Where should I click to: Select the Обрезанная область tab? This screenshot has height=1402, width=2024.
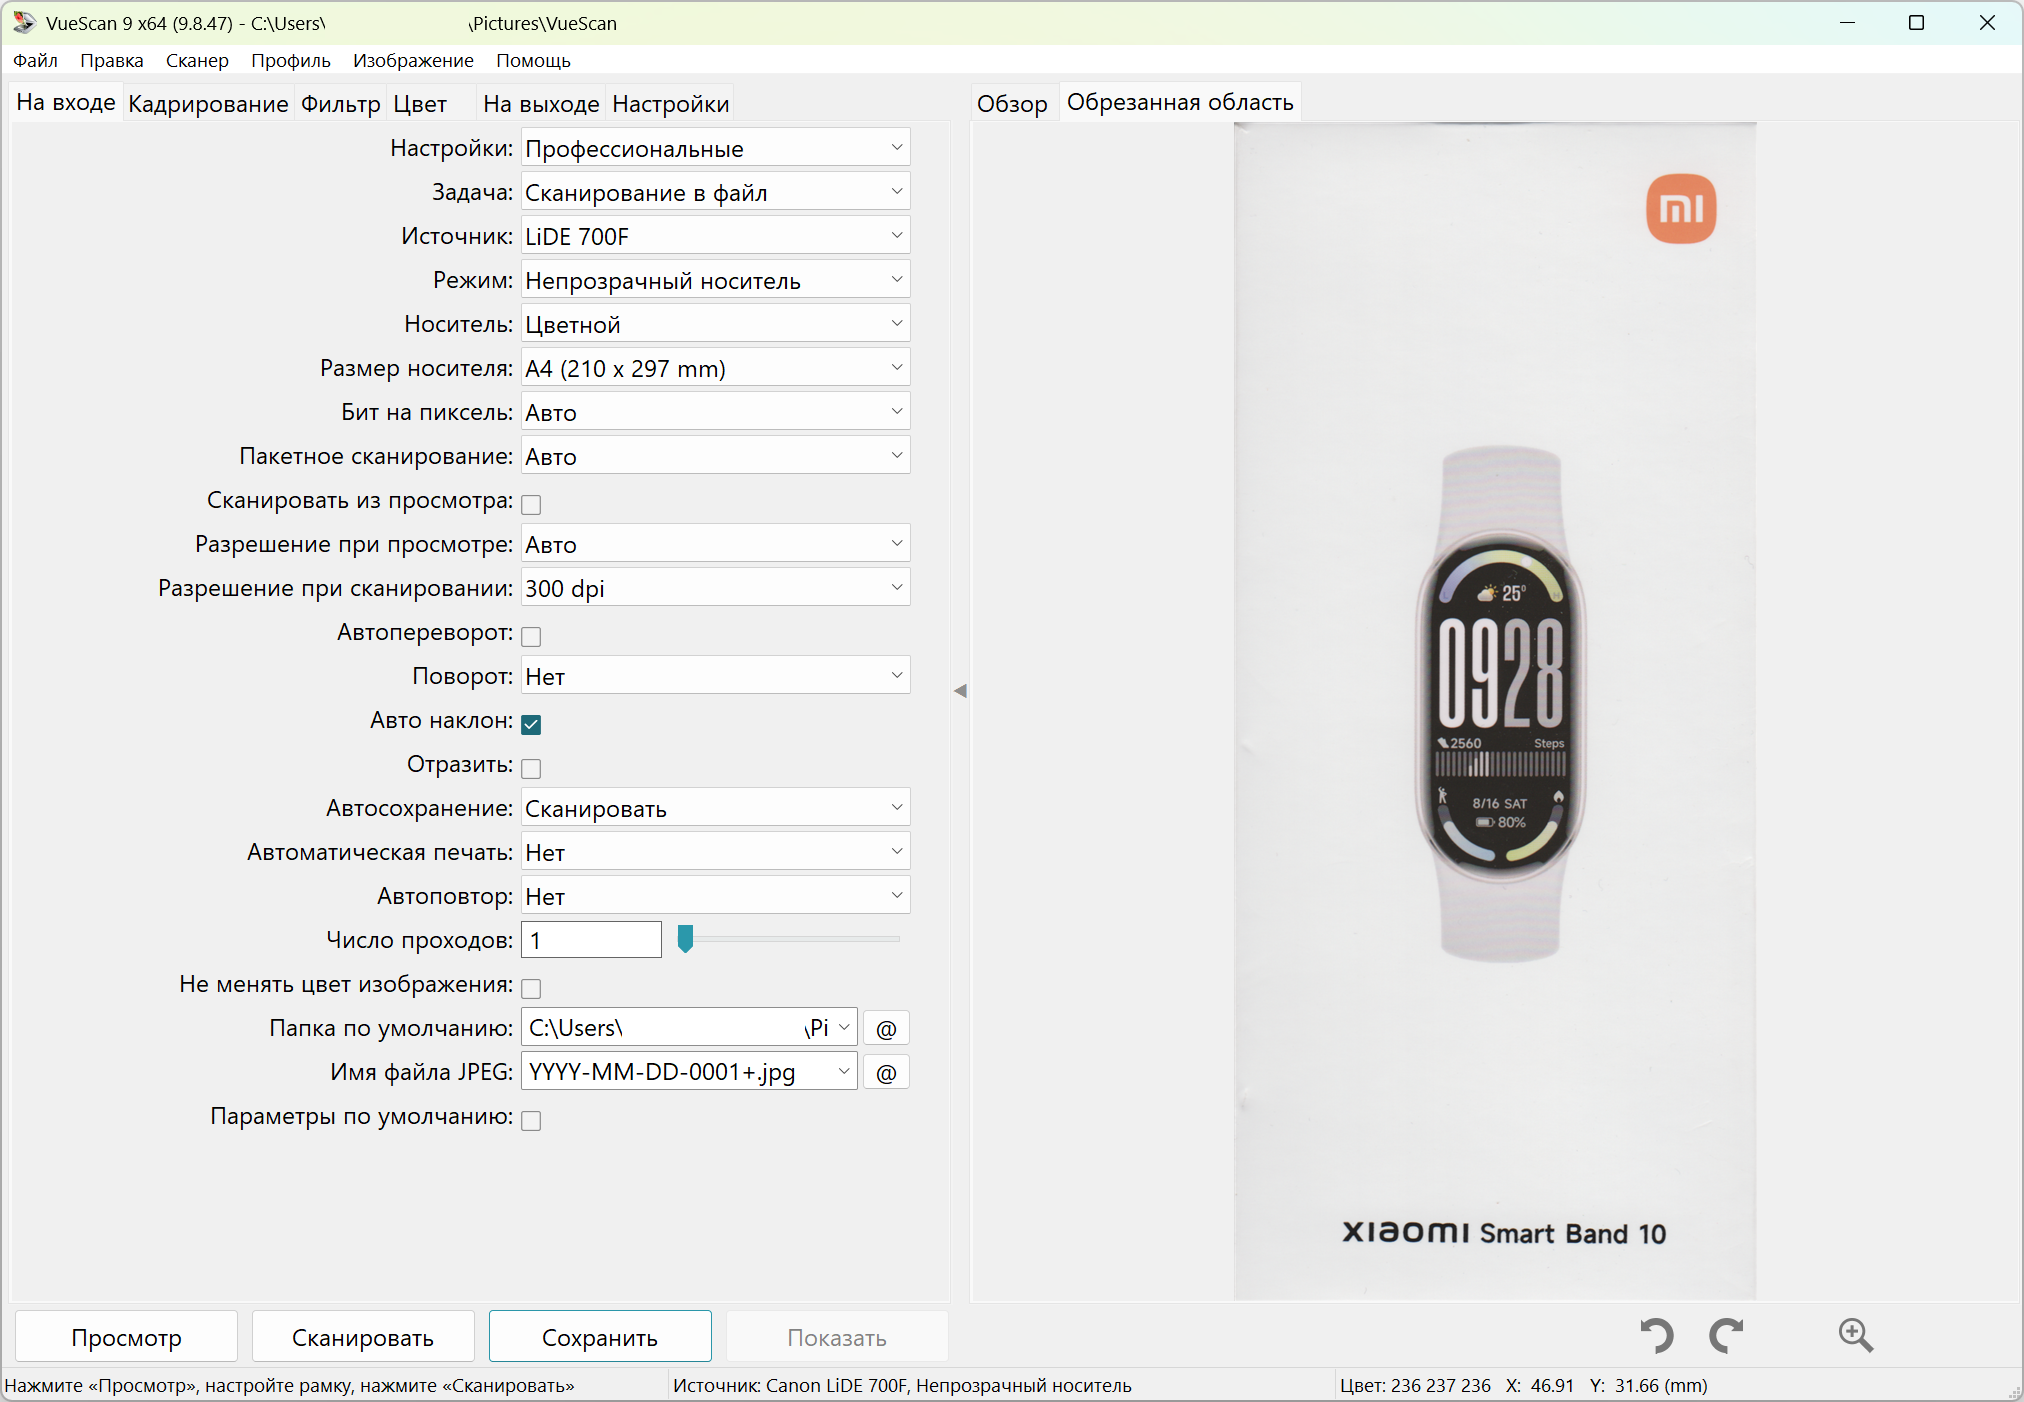tap(1180, 102)
